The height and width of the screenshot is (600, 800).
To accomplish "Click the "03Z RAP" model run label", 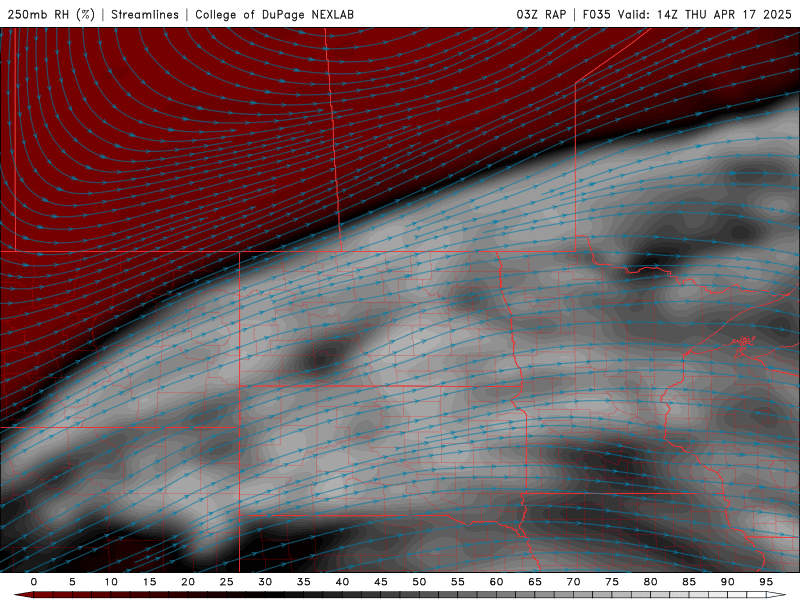I will point(541,14).
